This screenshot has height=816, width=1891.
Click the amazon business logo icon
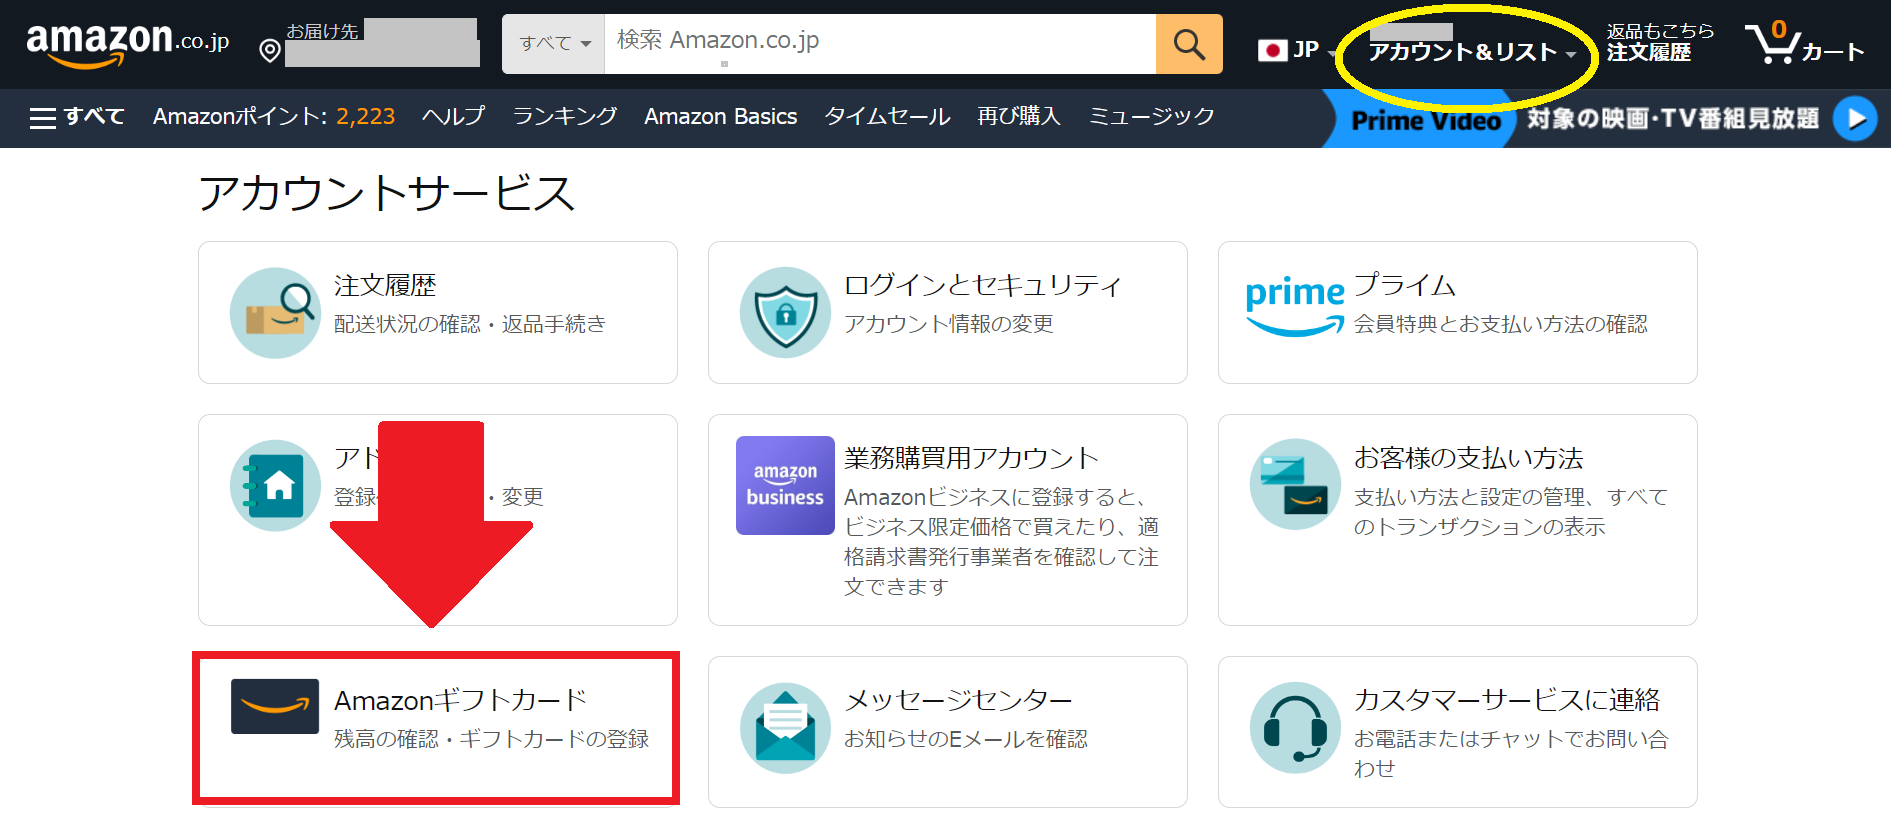785,485
